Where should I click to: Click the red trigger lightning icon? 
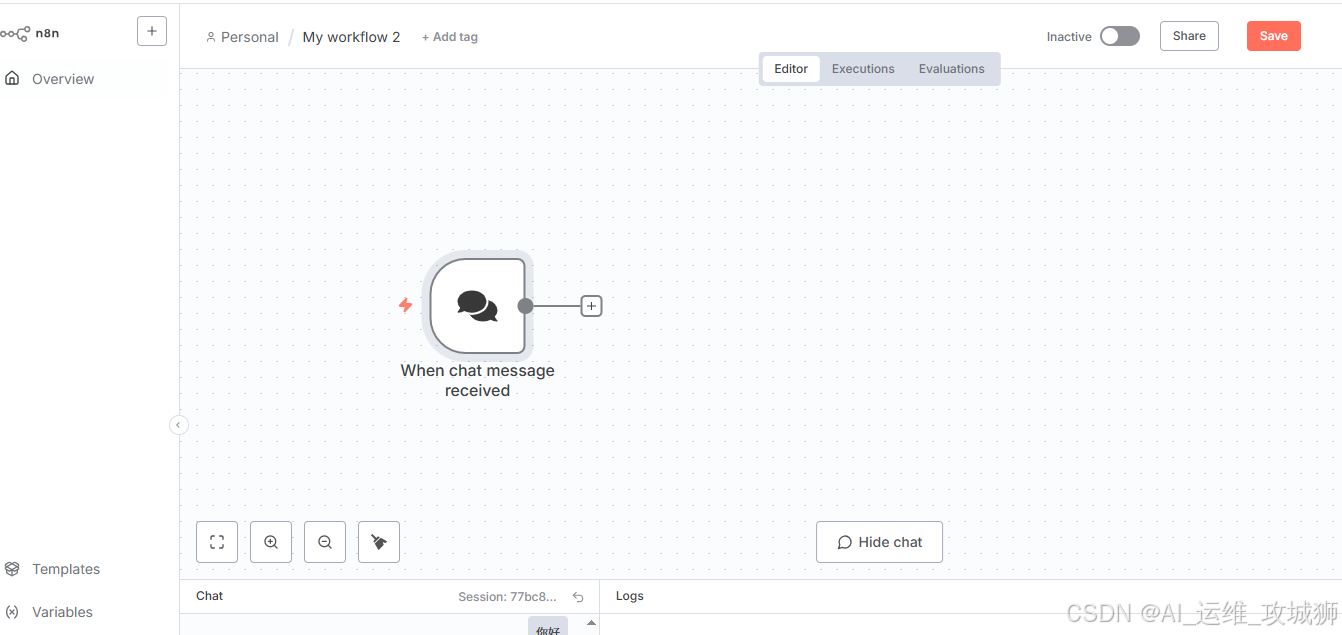406,305
